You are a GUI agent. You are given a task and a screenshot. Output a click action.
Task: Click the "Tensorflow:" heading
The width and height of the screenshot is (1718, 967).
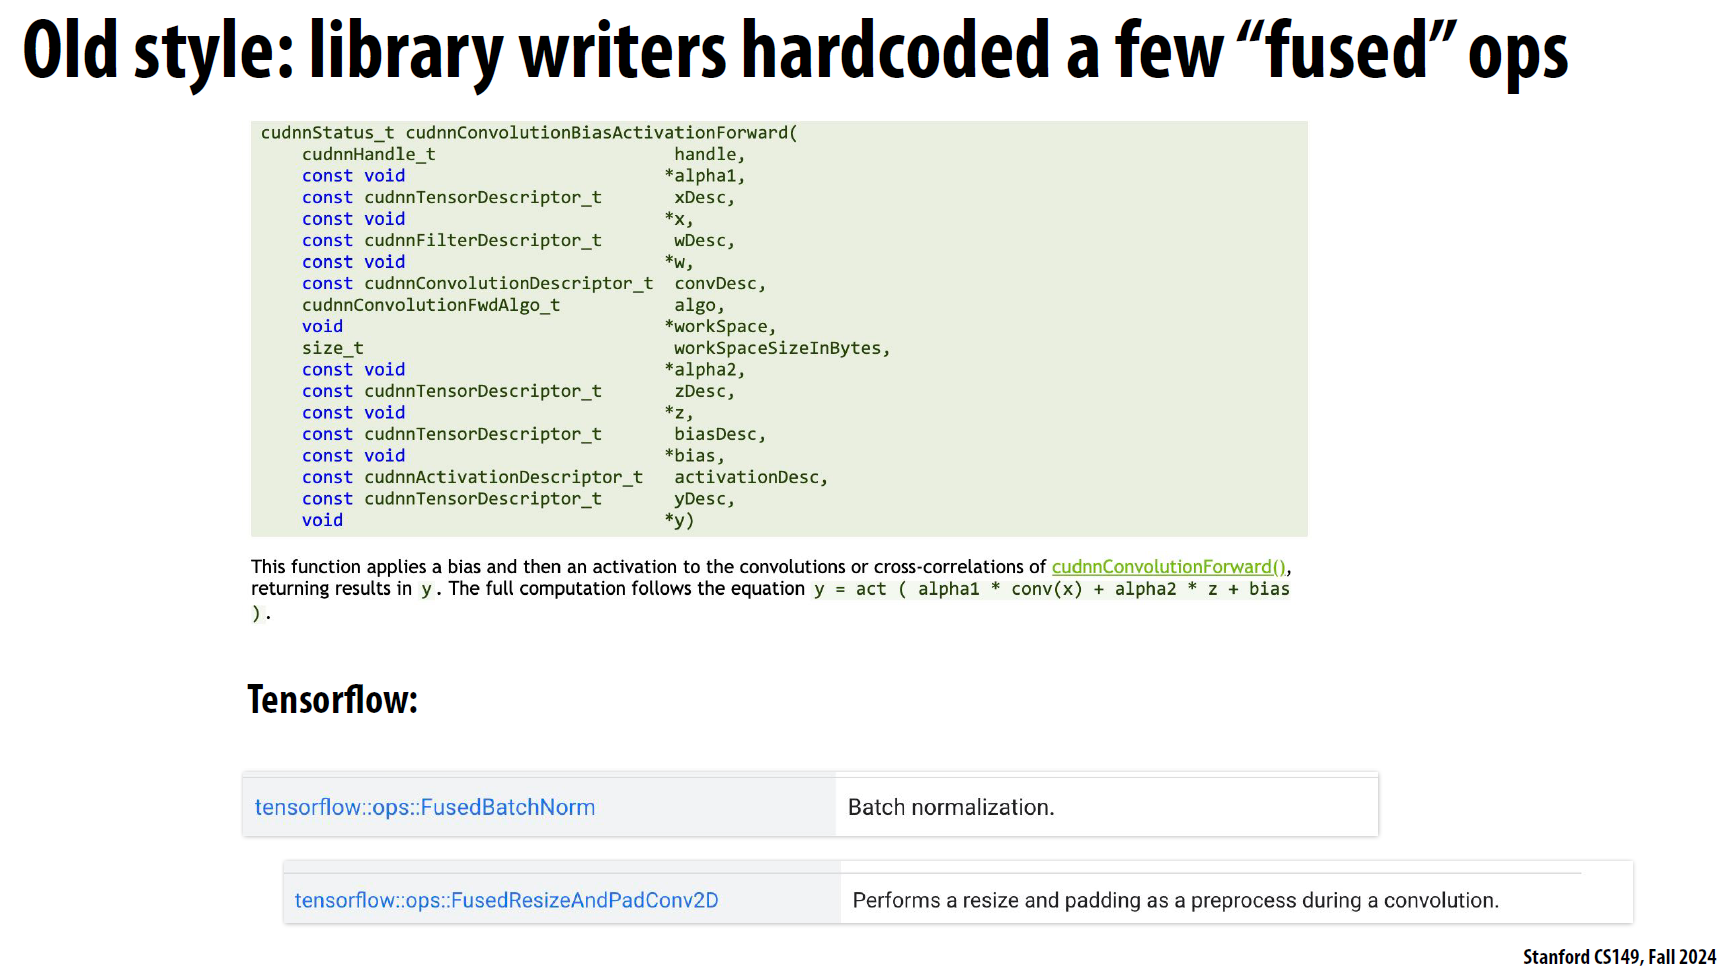pos(332,699)
